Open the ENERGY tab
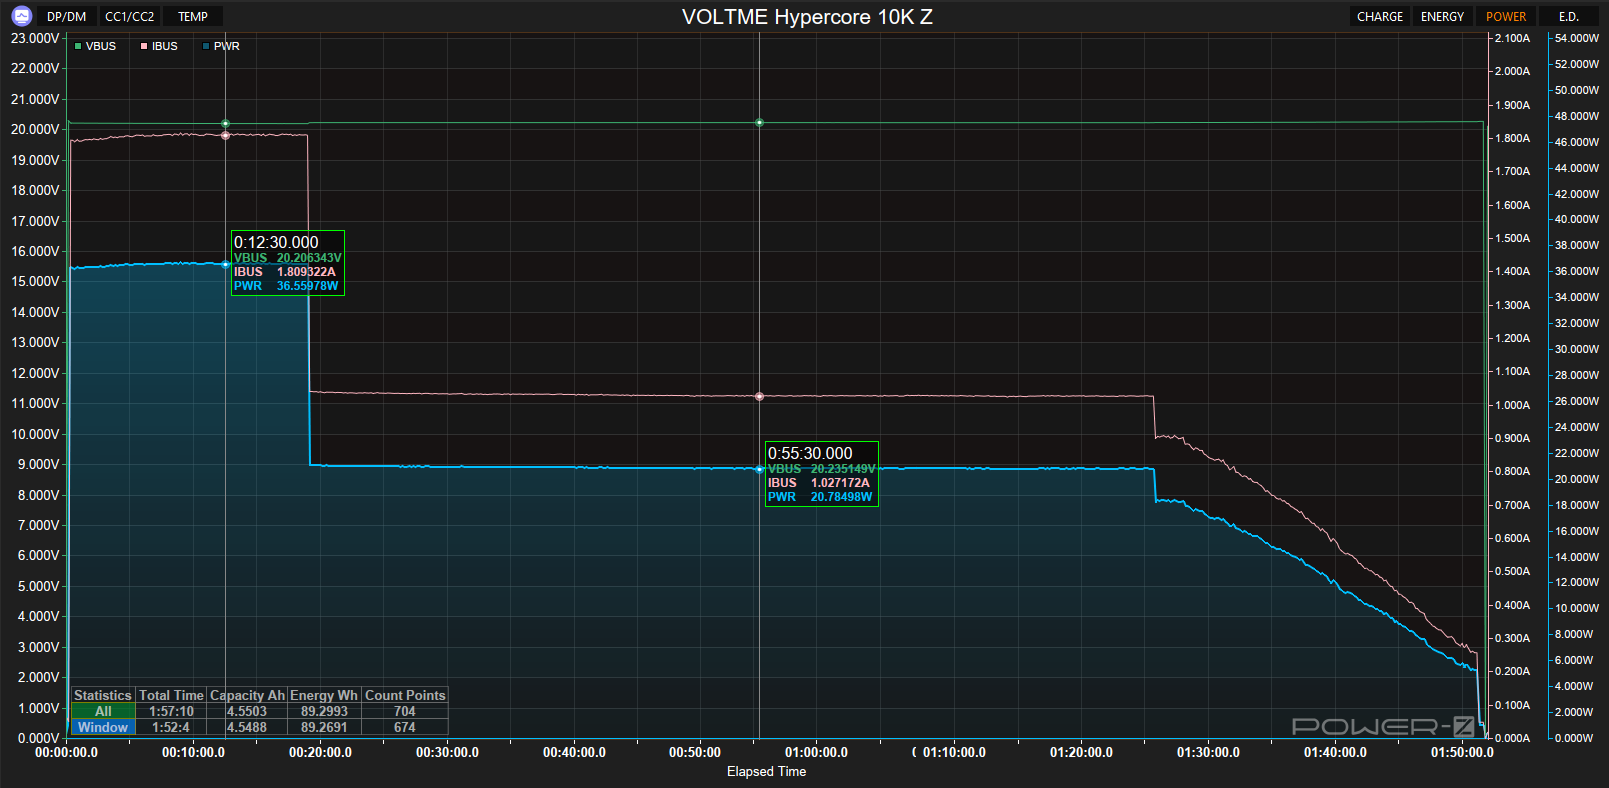 (1442, 17)
